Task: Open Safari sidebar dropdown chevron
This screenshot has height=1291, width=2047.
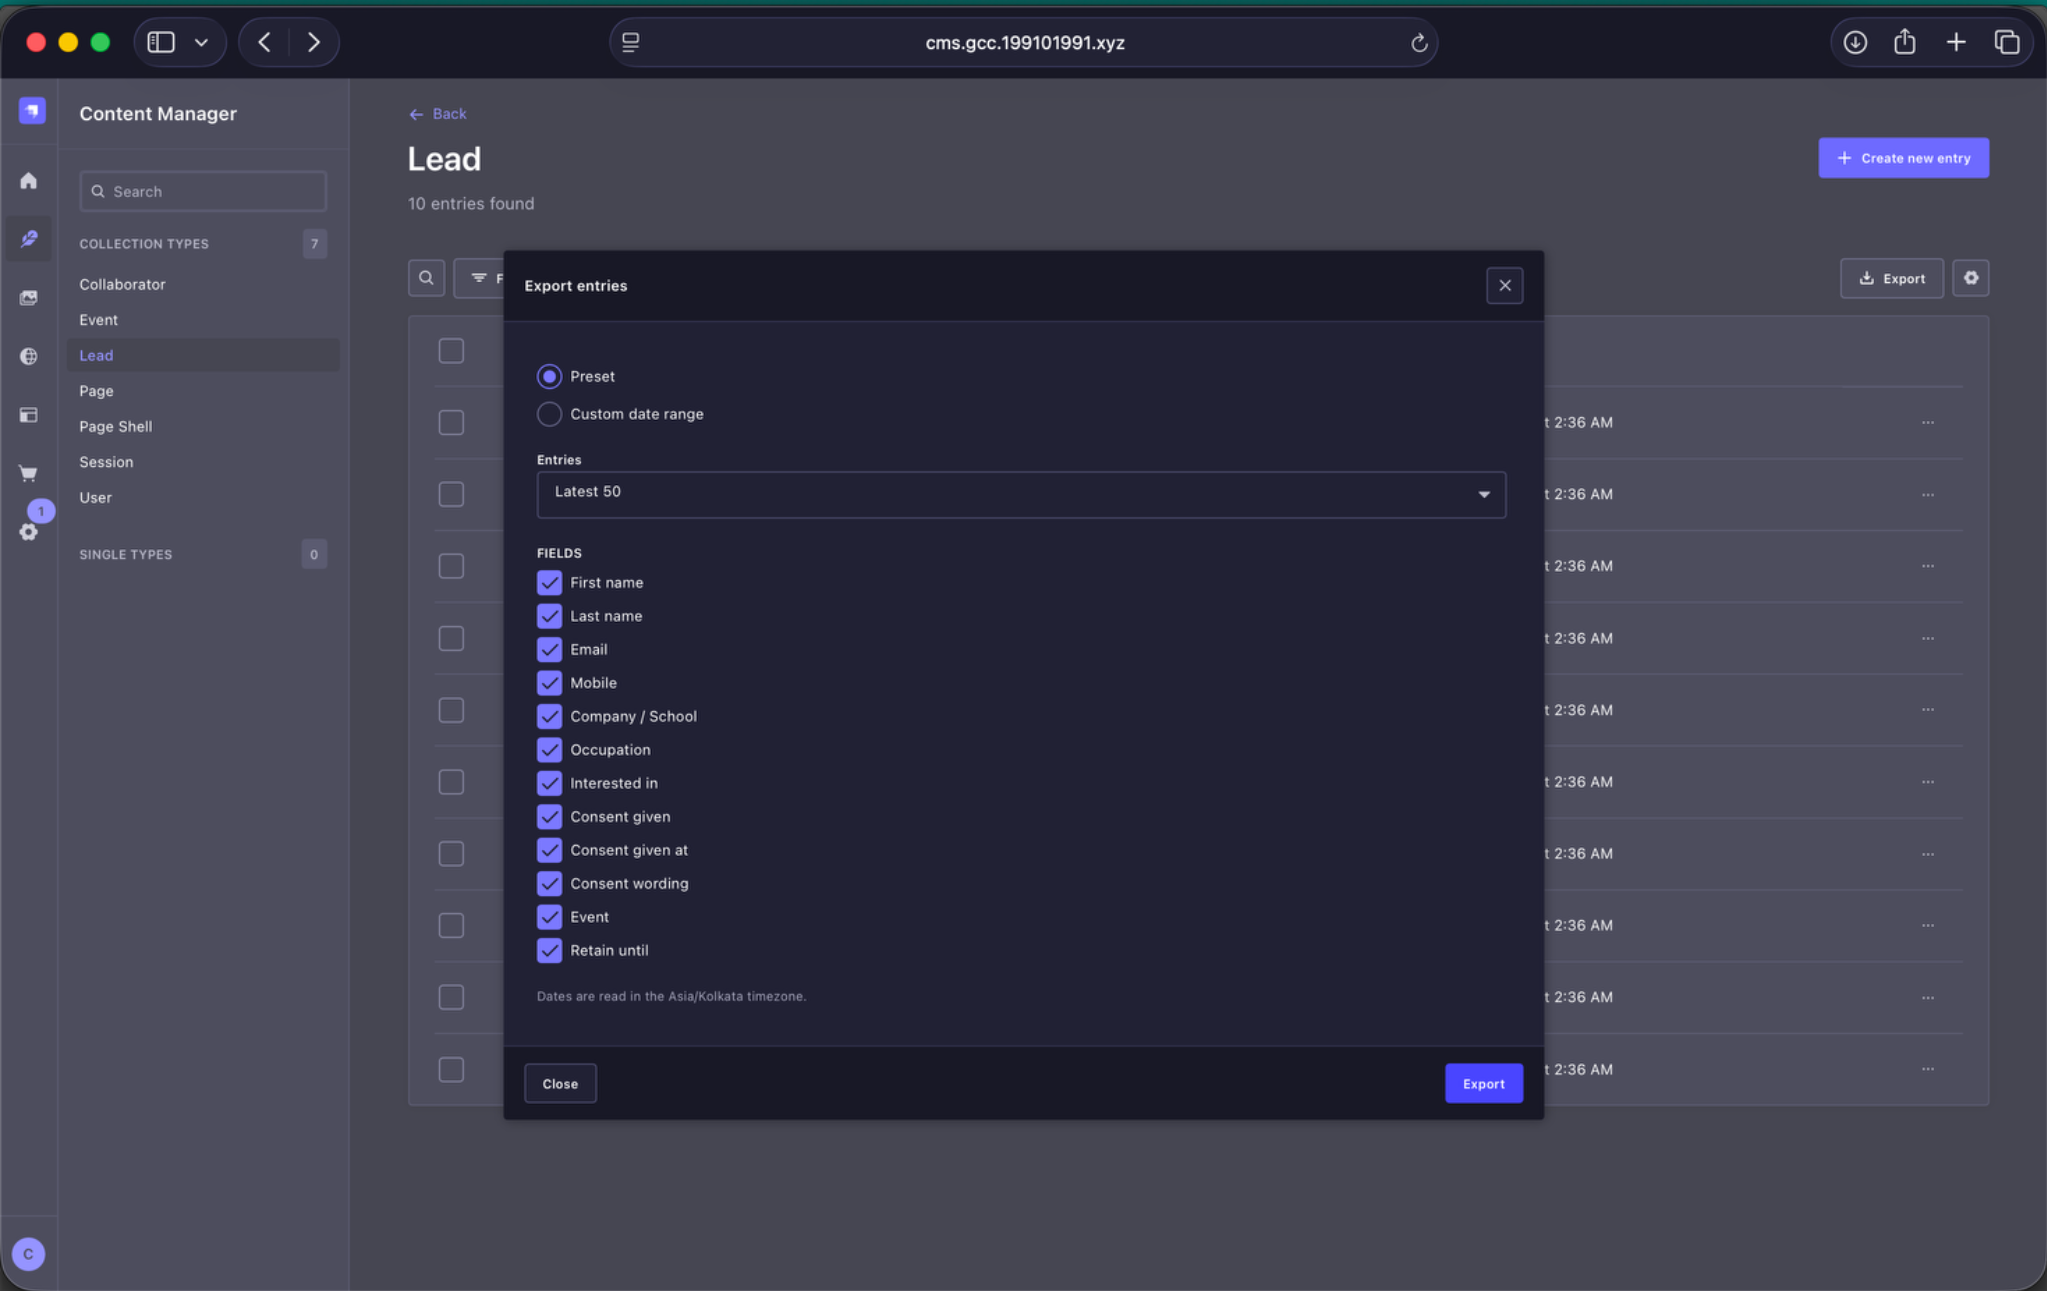Action: click(201, 42)
